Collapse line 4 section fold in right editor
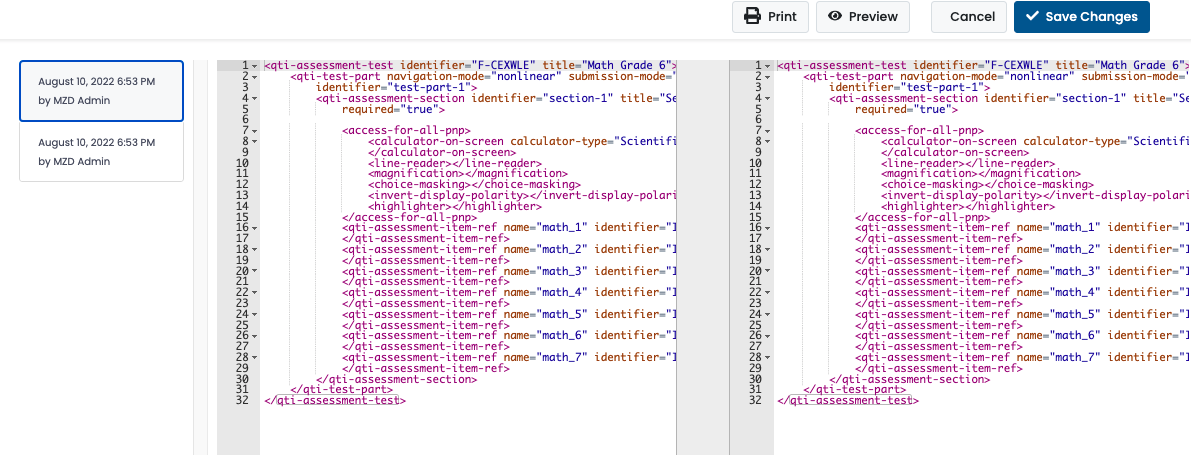 (x=768, y=98)
